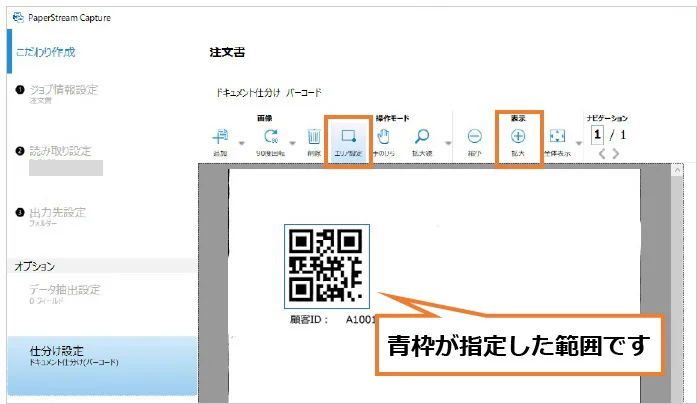This screenshot has width=697, height=404.
Task: Click the 注文書 job title
Action: (x=227, y=52)
